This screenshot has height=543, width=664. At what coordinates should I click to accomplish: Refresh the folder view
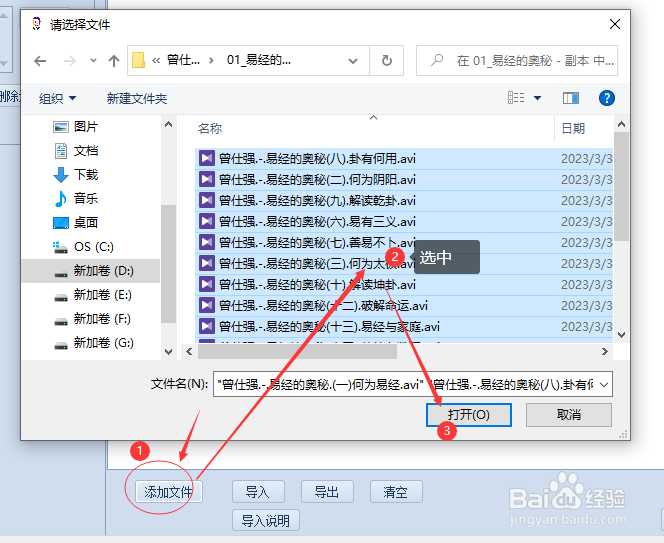click(x=387, y=61)
